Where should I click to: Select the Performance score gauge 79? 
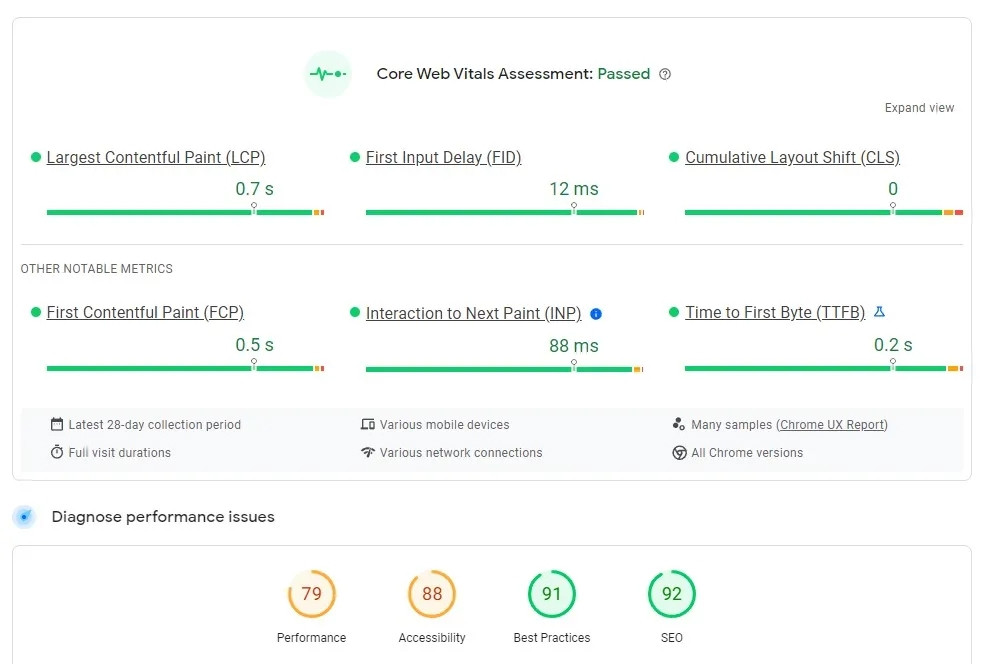(x=312, y=595)
